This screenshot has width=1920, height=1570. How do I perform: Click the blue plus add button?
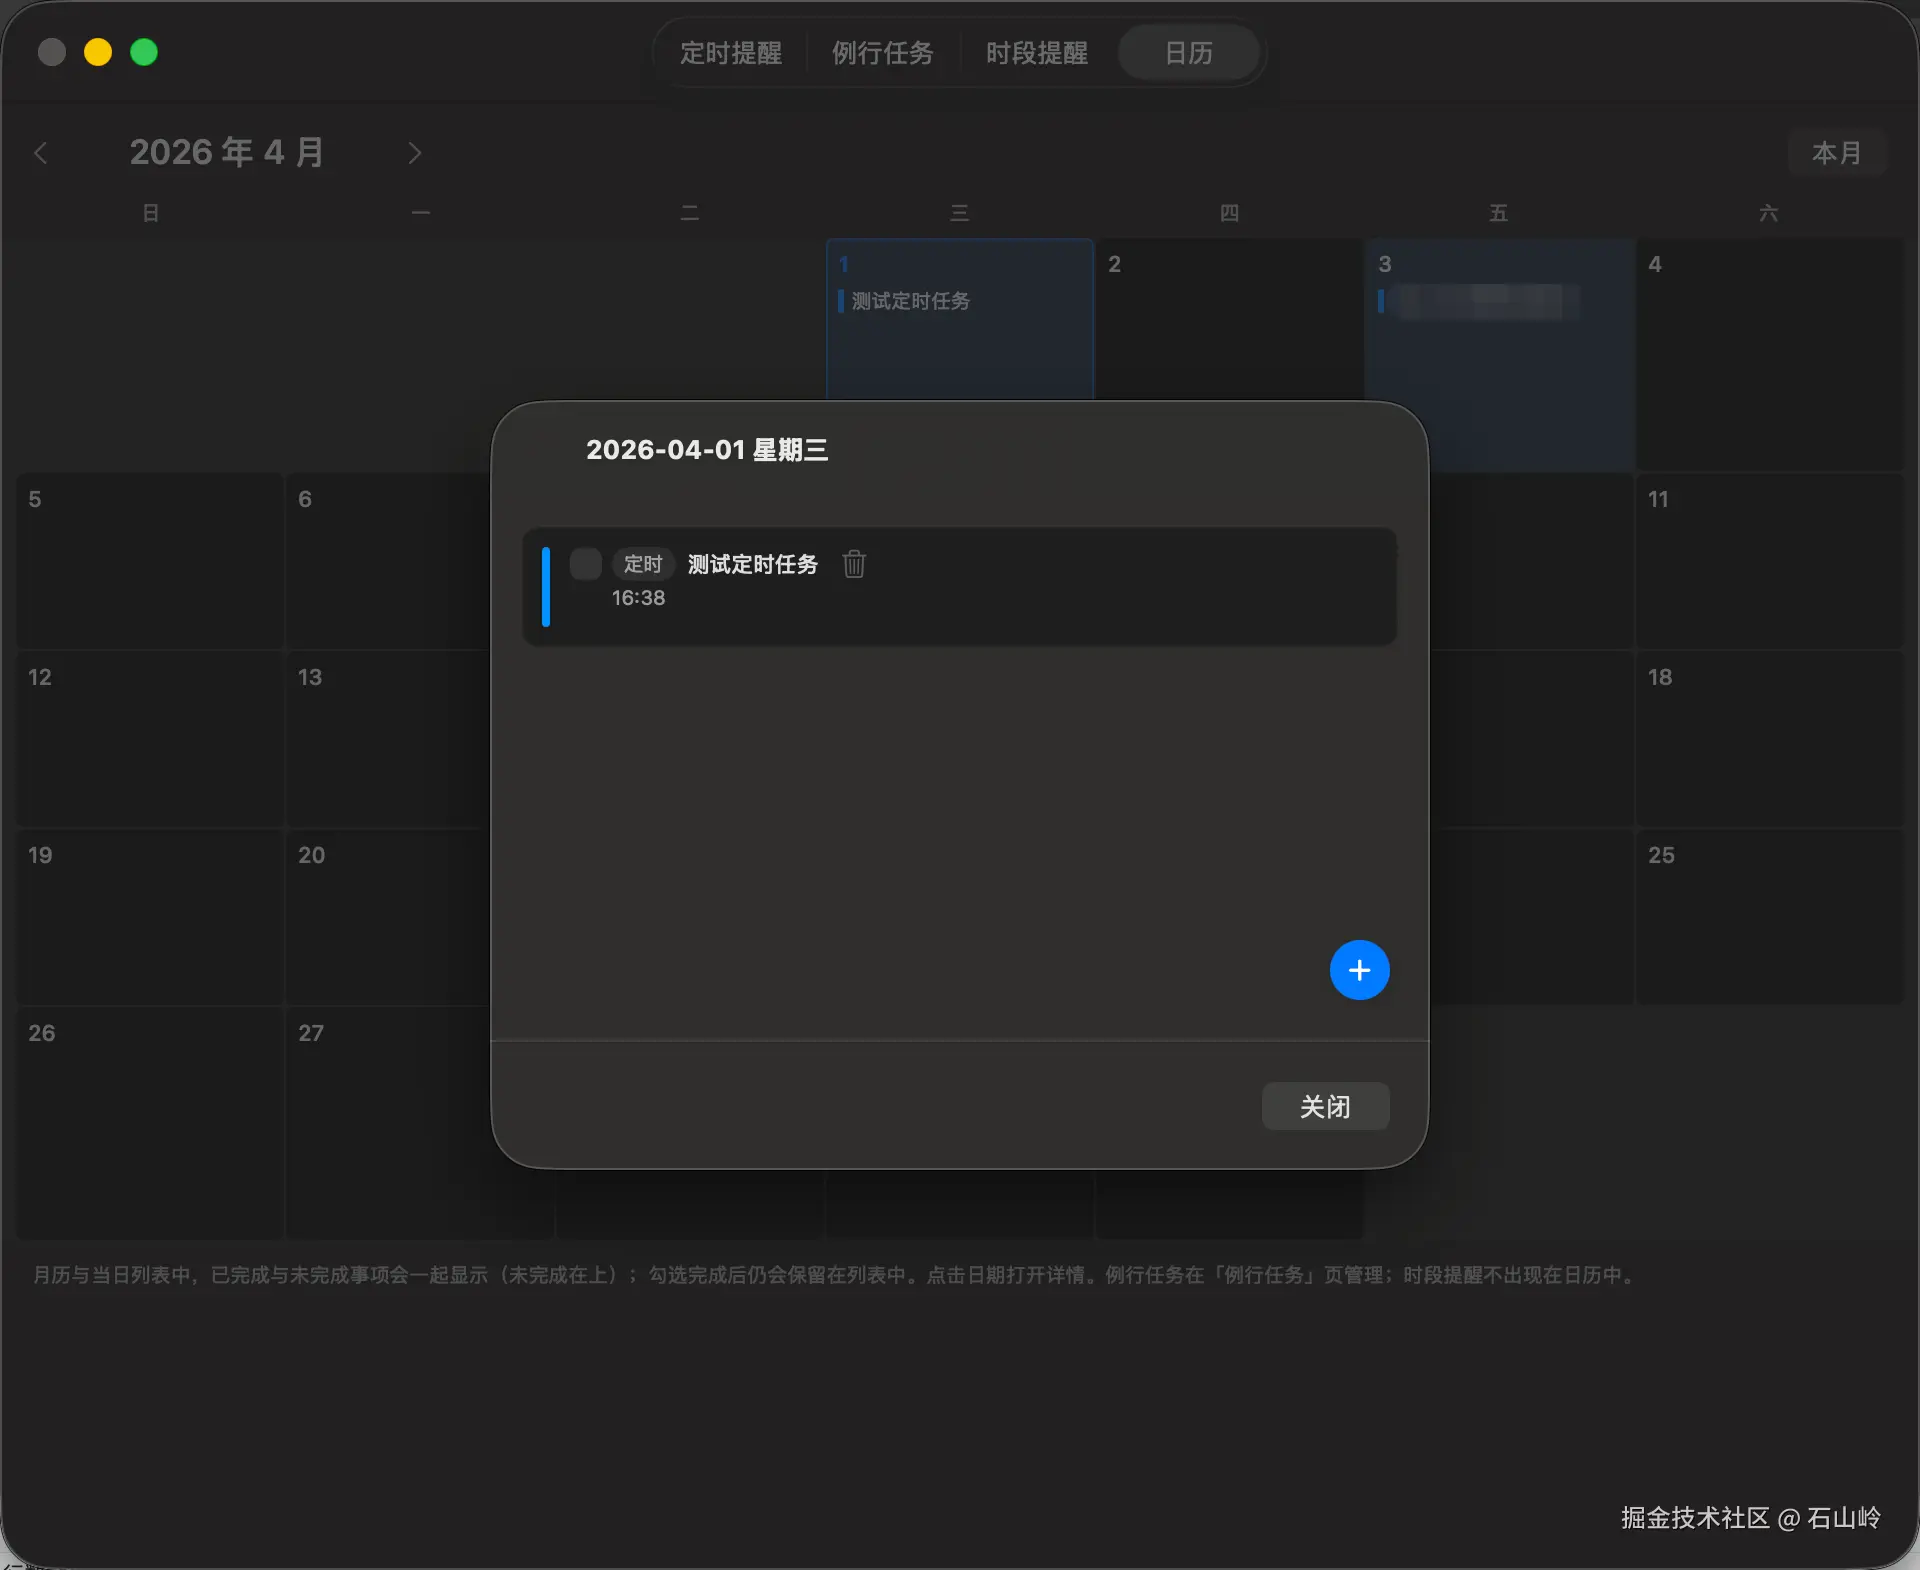click(x=1359, y=970)
